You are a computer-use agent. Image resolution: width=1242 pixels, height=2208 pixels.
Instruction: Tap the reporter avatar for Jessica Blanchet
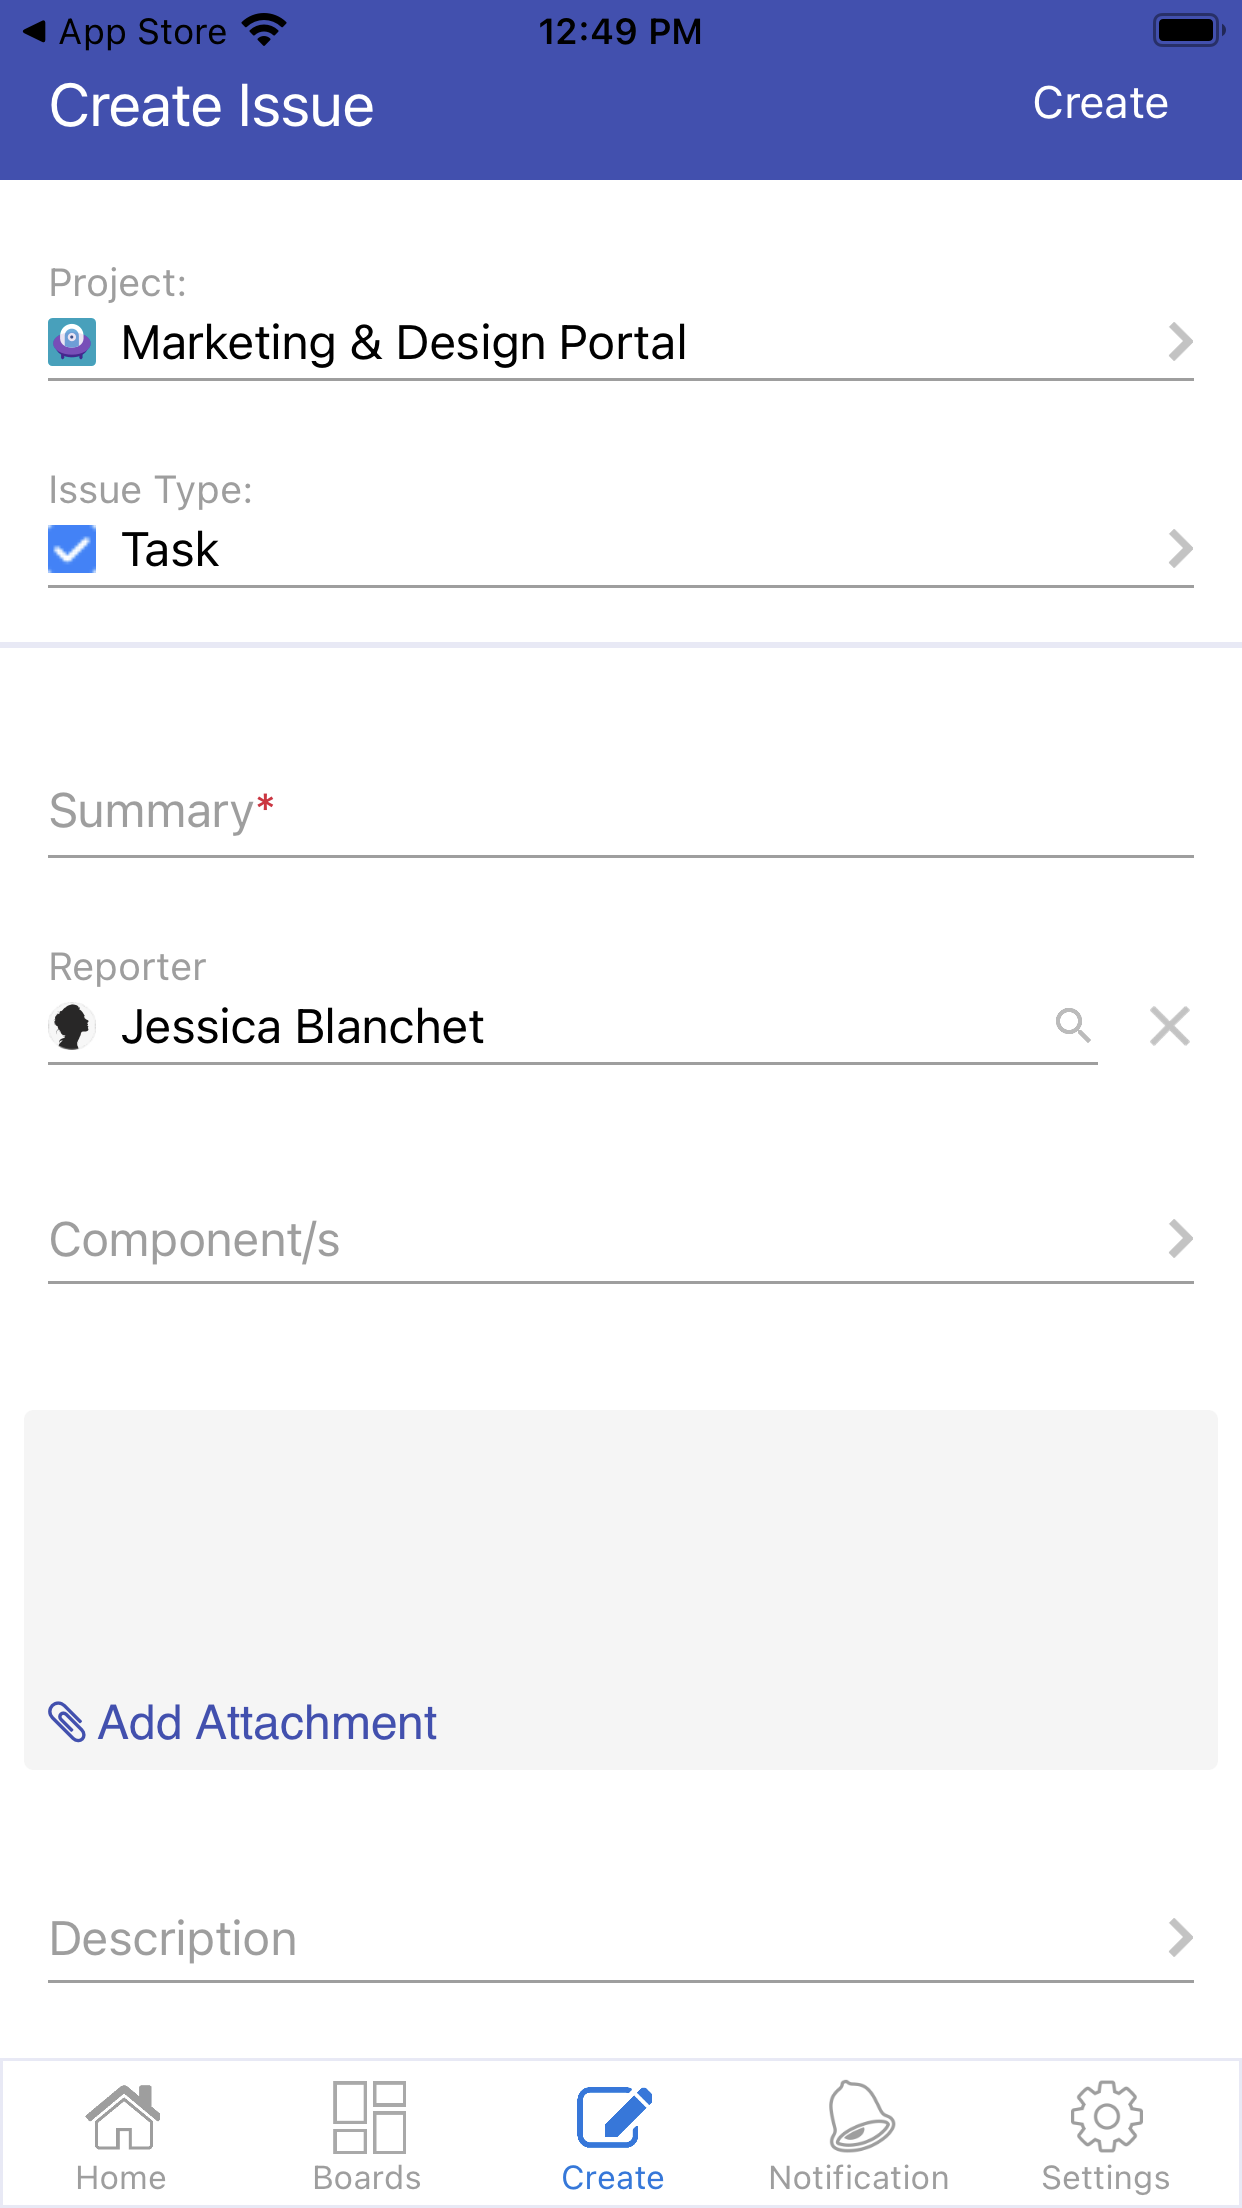(72, 1027)
